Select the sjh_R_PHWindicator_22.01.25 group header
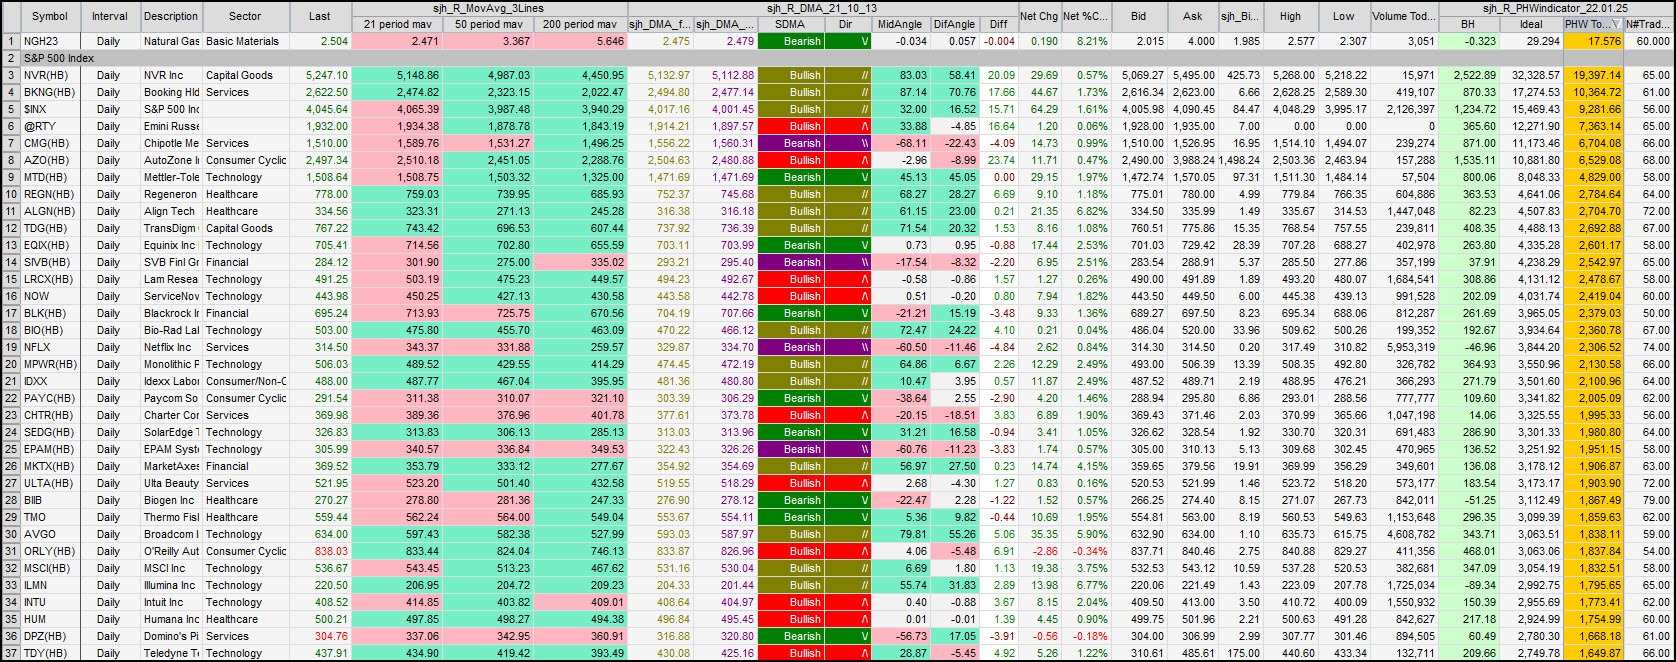 [x=1556, y=8]
